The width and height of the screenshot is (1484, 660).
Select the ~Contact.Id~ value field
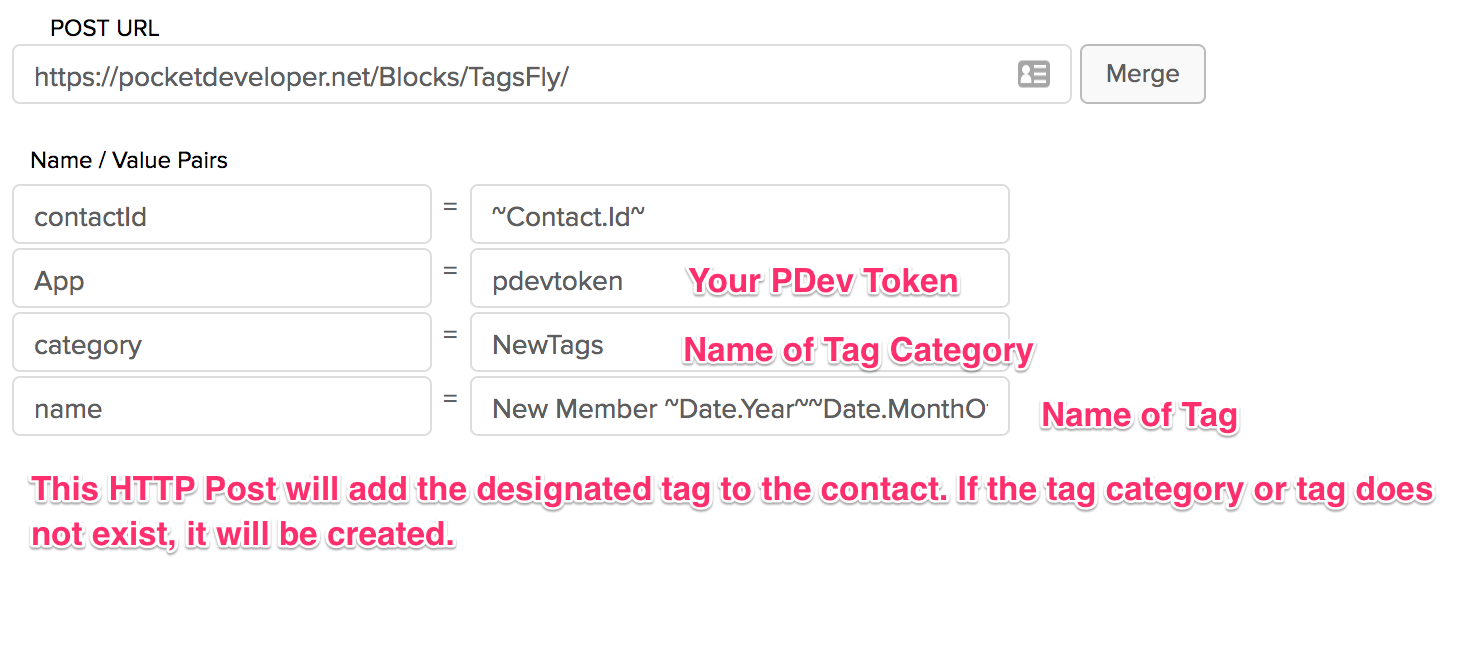click(739, 214)
